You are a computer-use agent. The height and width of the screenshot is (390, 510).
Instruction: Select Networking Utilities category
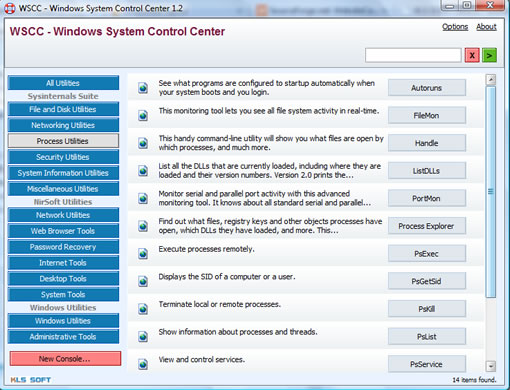[63, 125]
